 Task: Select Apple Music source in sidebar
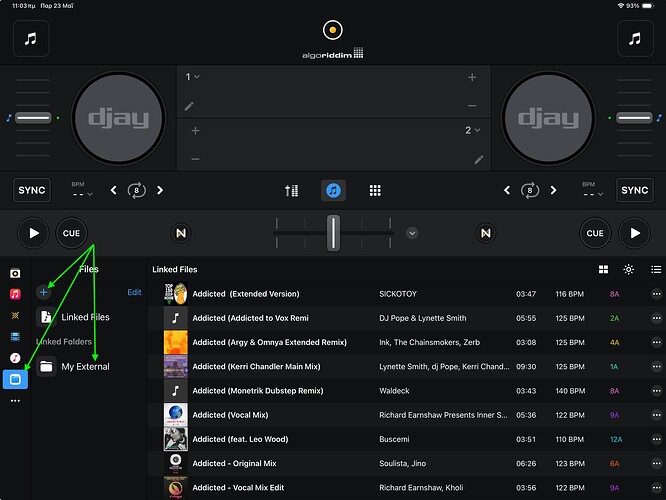click(15, 294)
